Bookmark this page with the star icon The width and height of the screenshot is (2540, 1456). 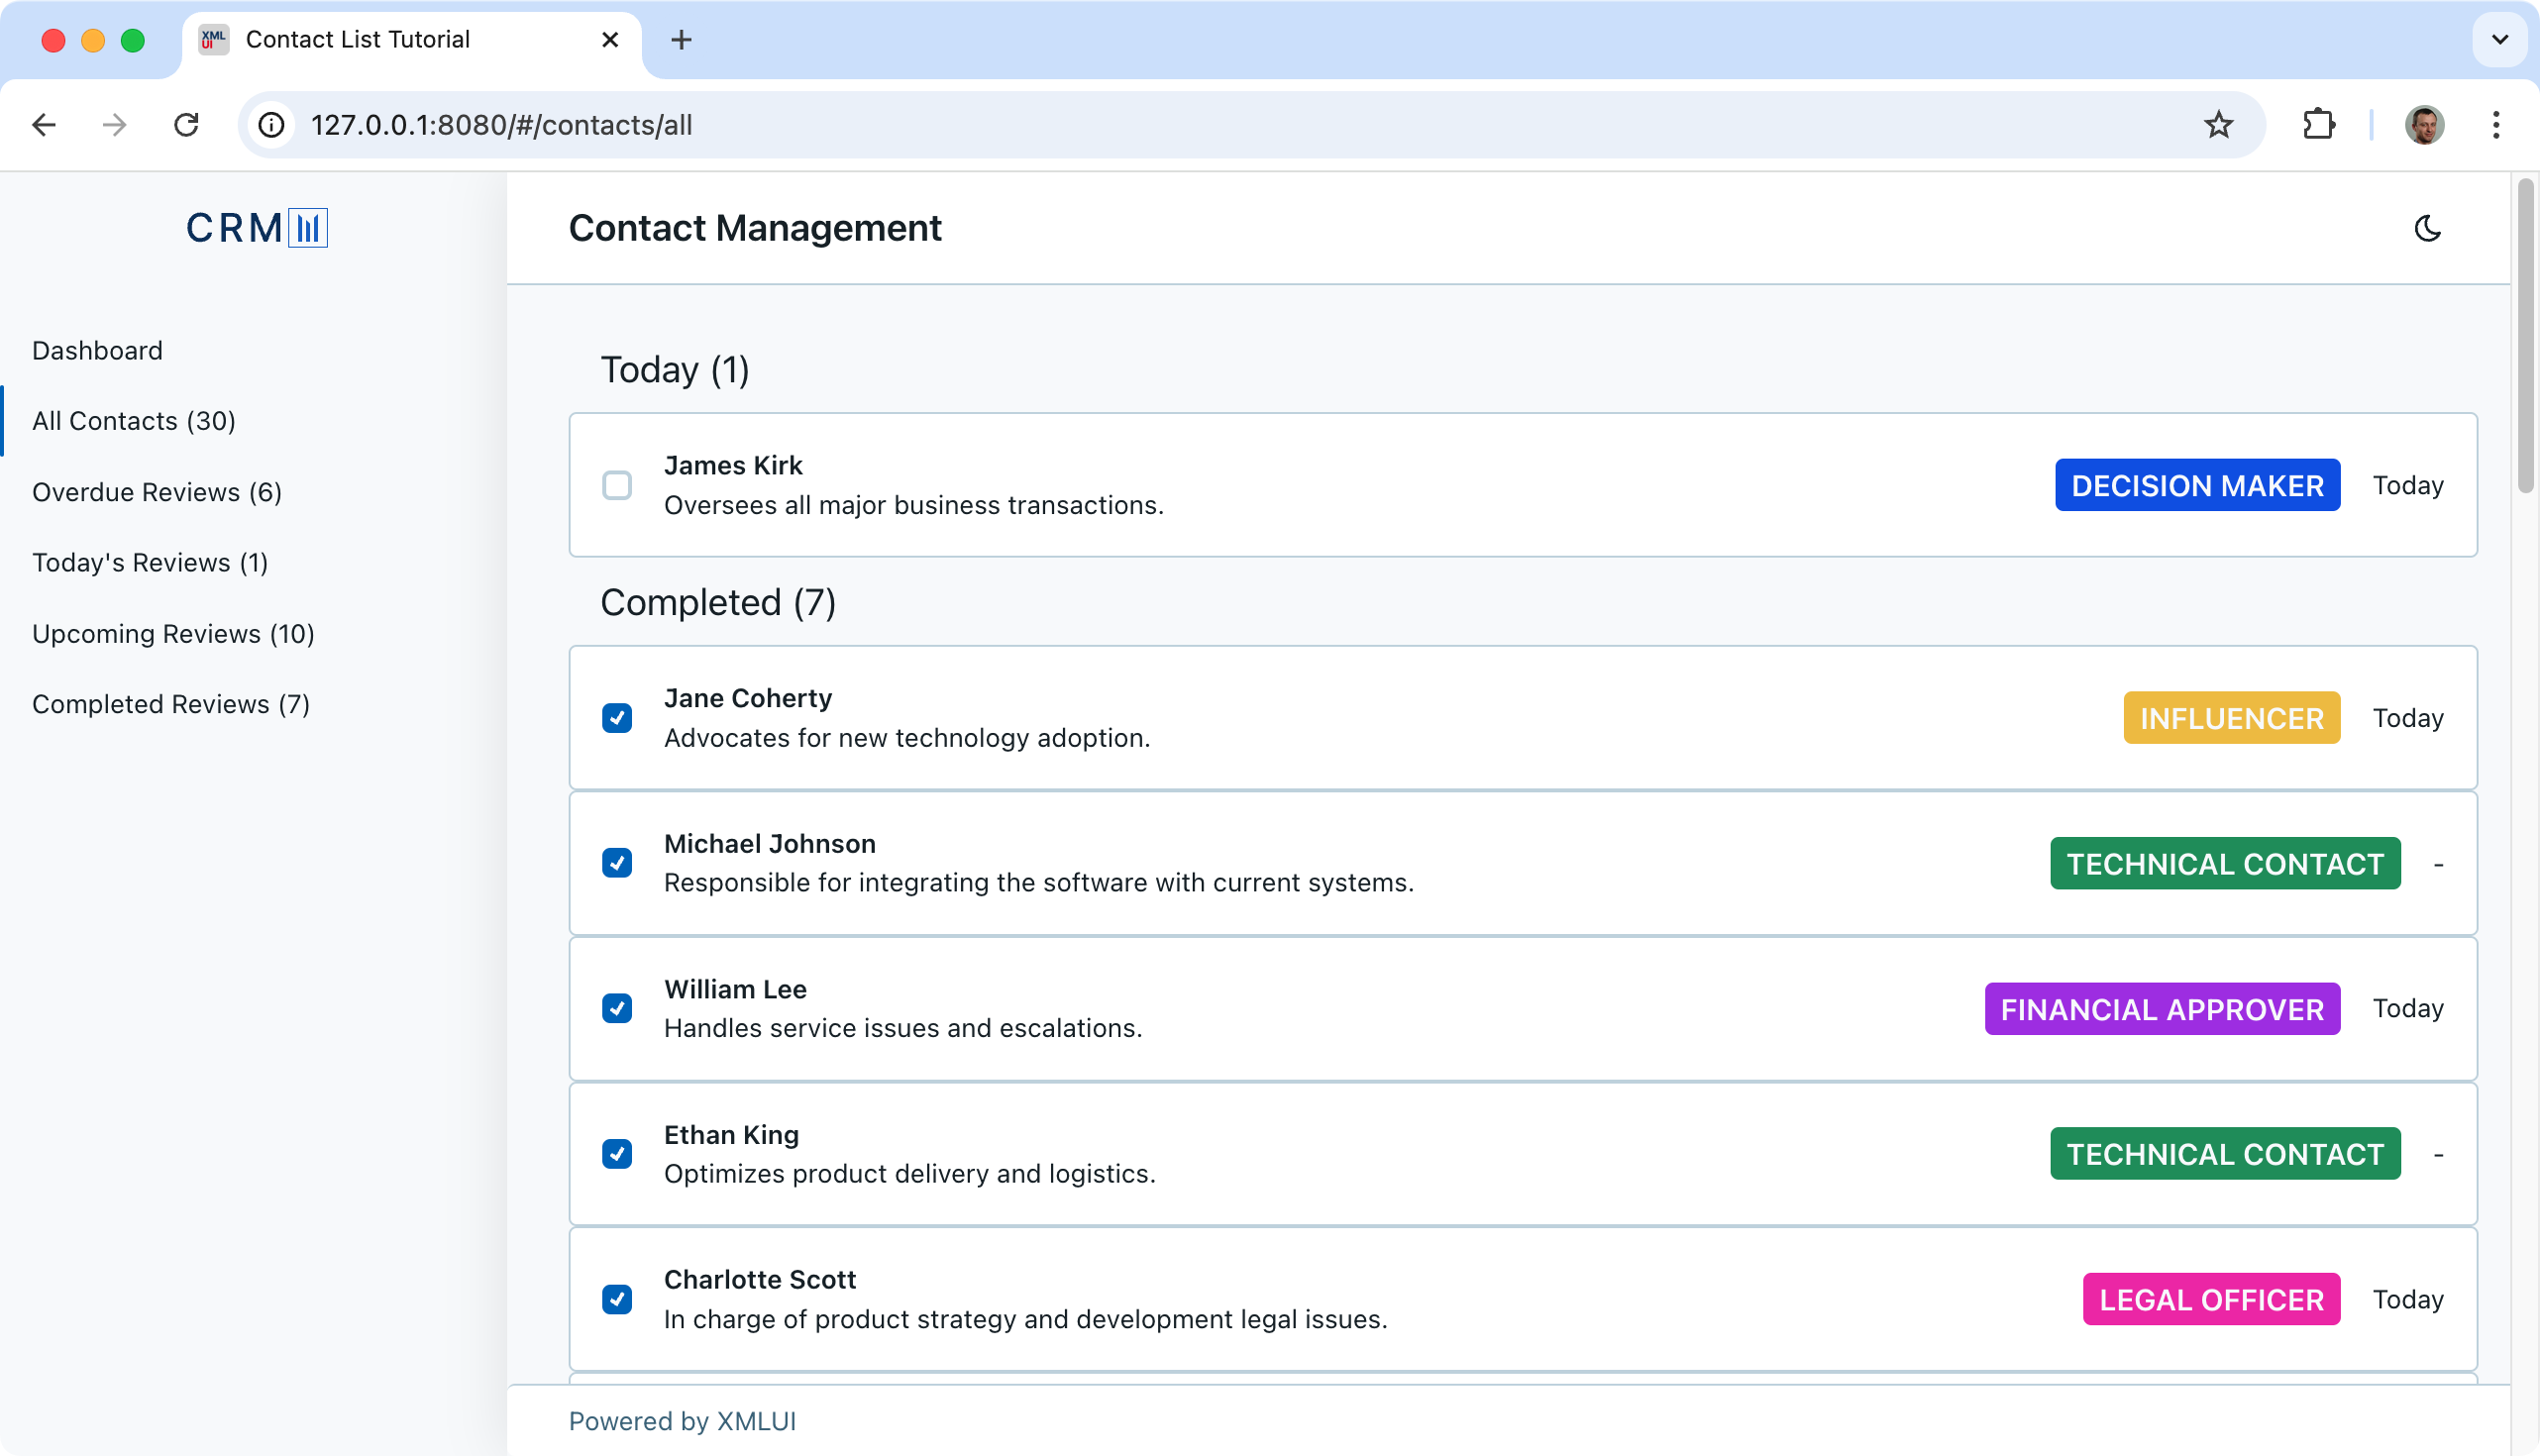[x=2218, y=125]
